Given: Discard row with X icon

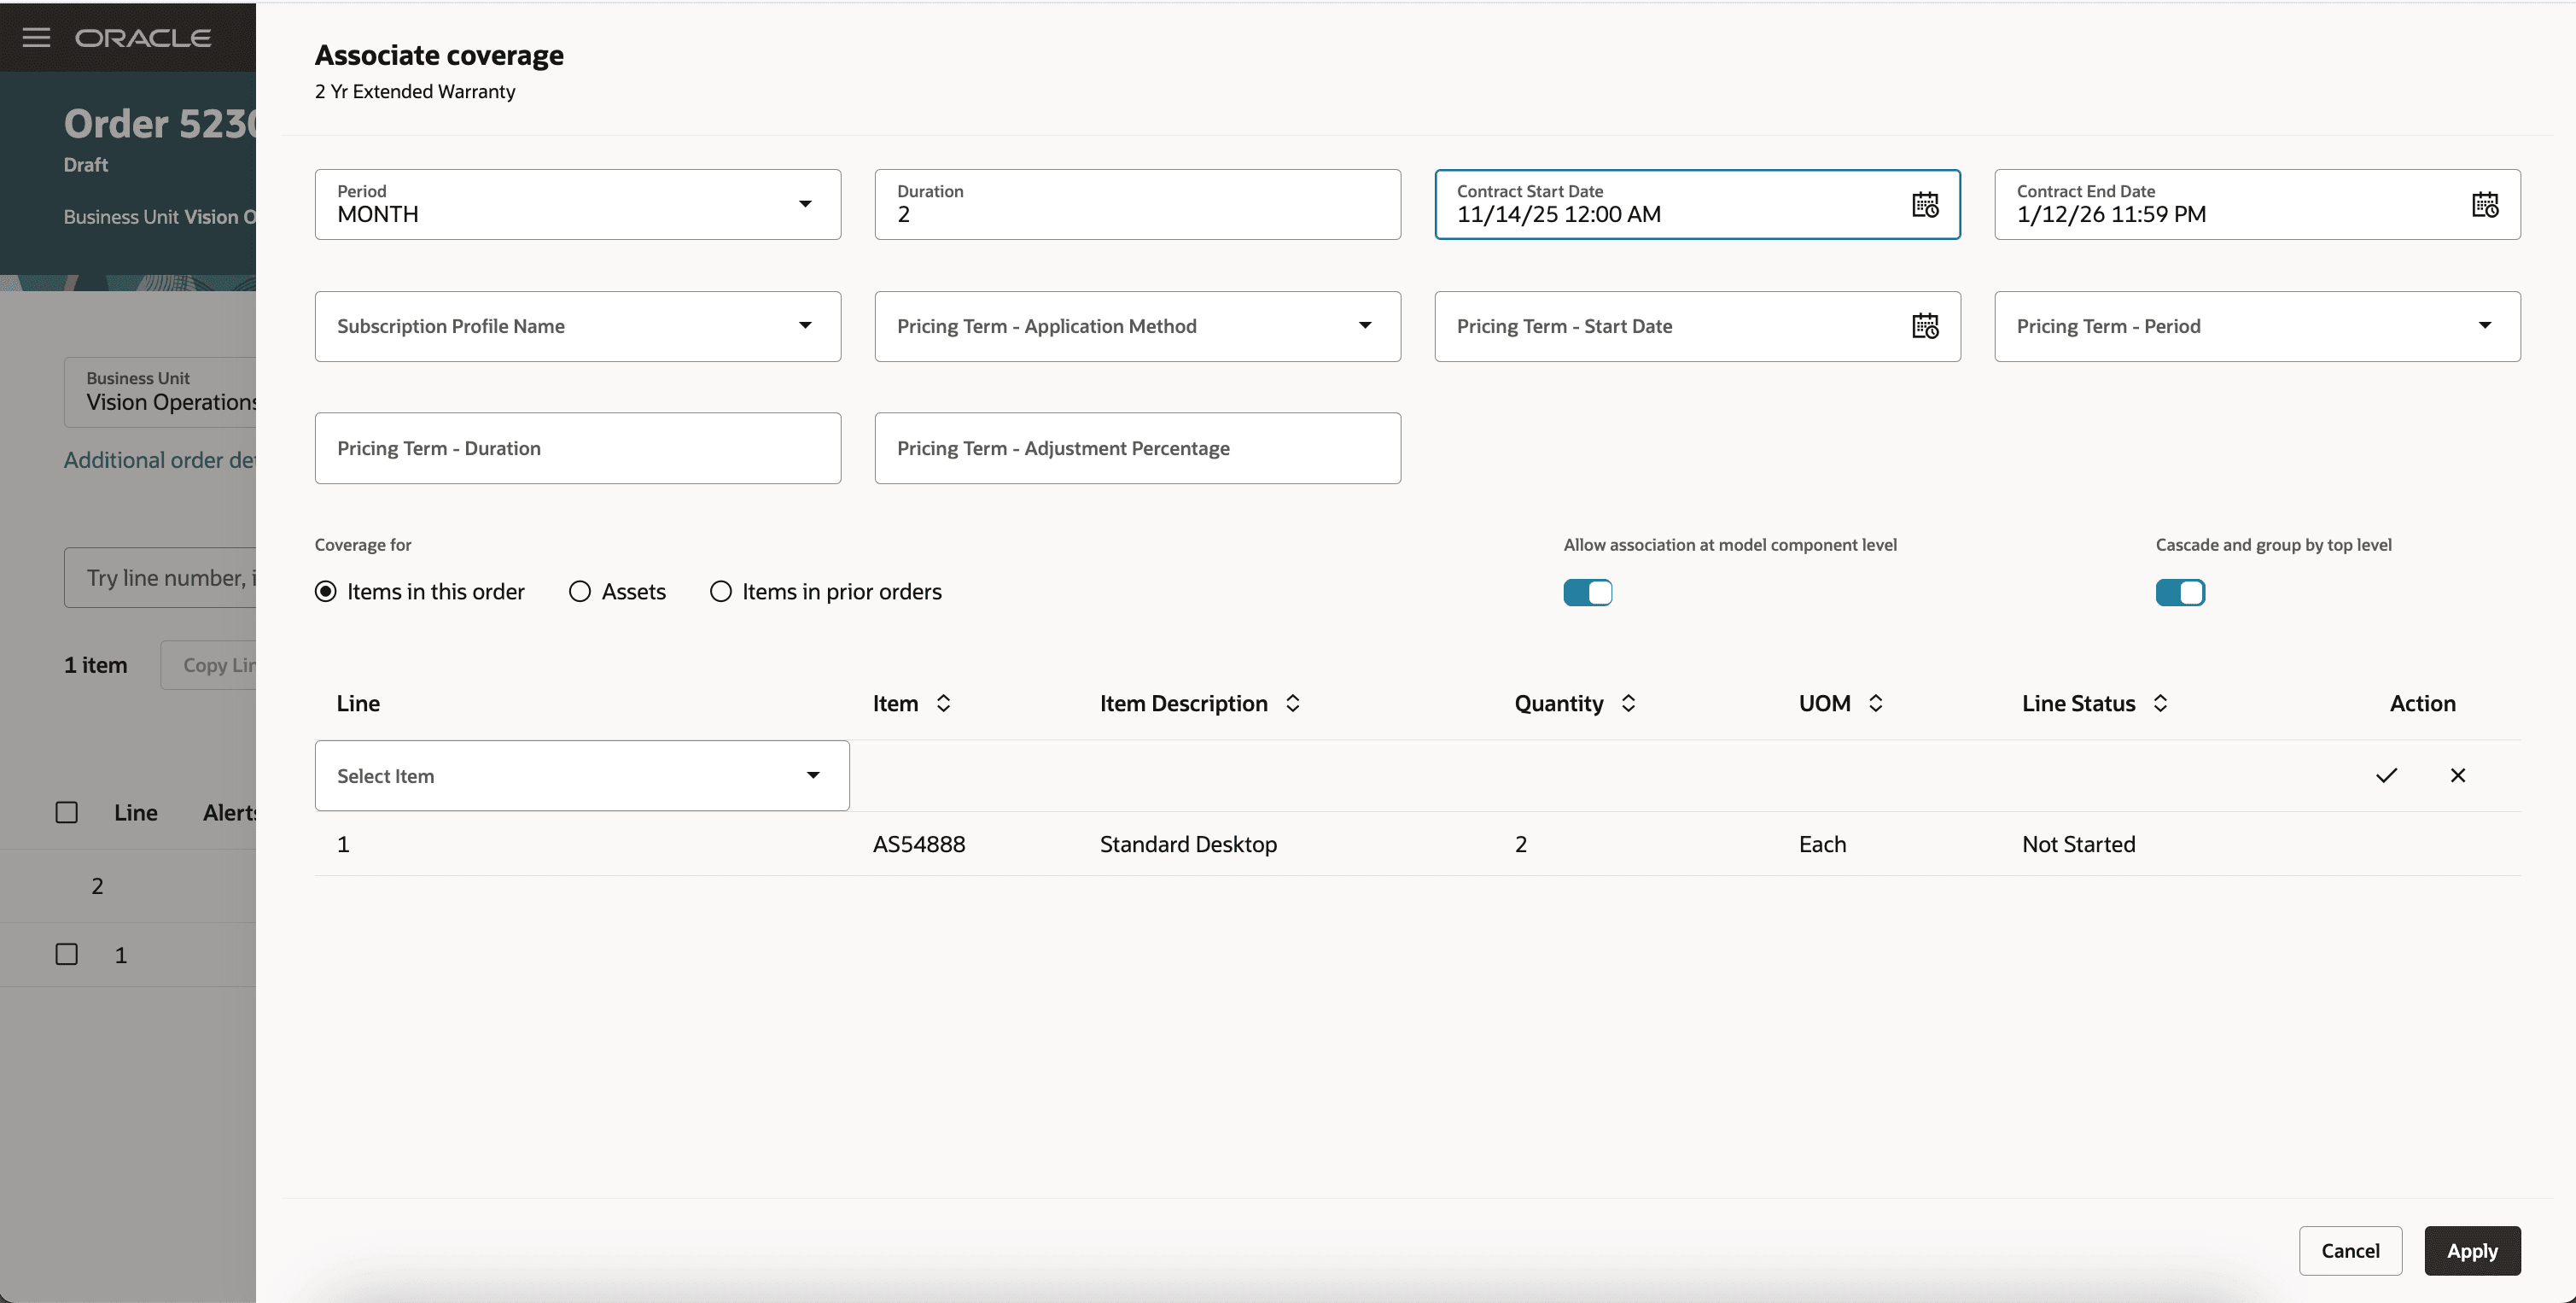Looking at the screenshot, I should 2457,775.
